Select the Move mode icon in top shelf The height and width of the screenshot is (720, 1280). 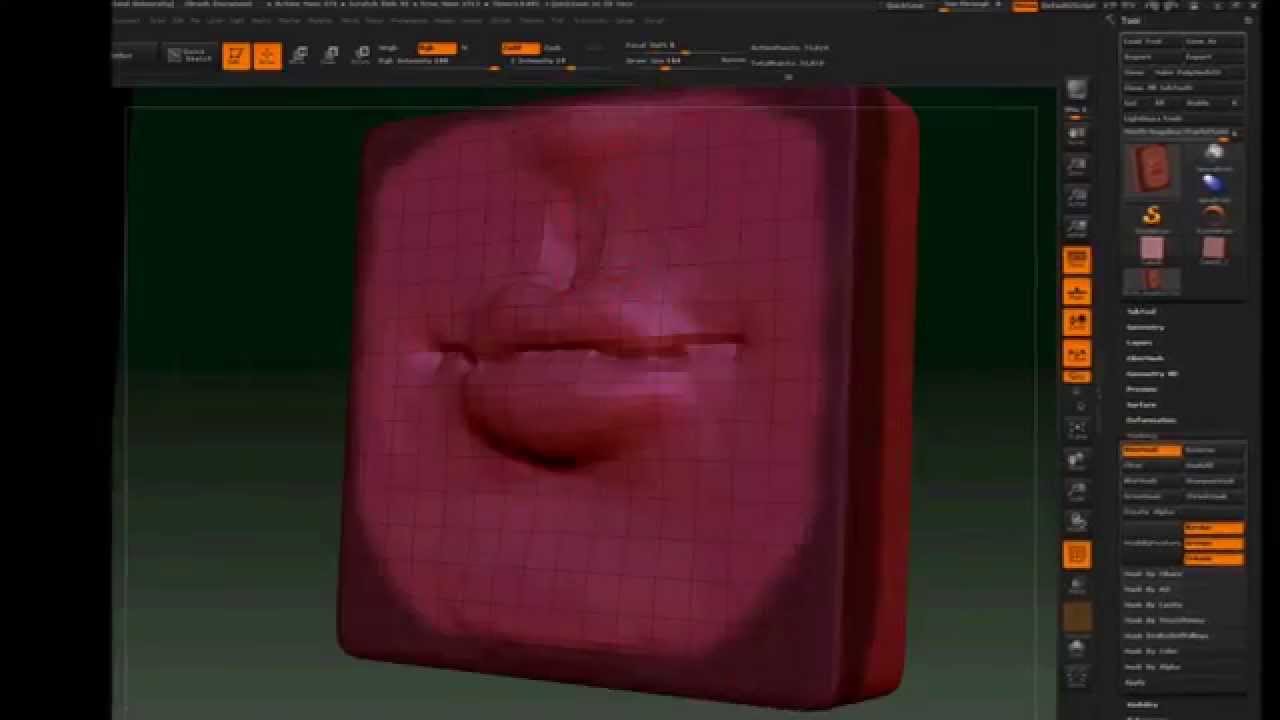298,56
